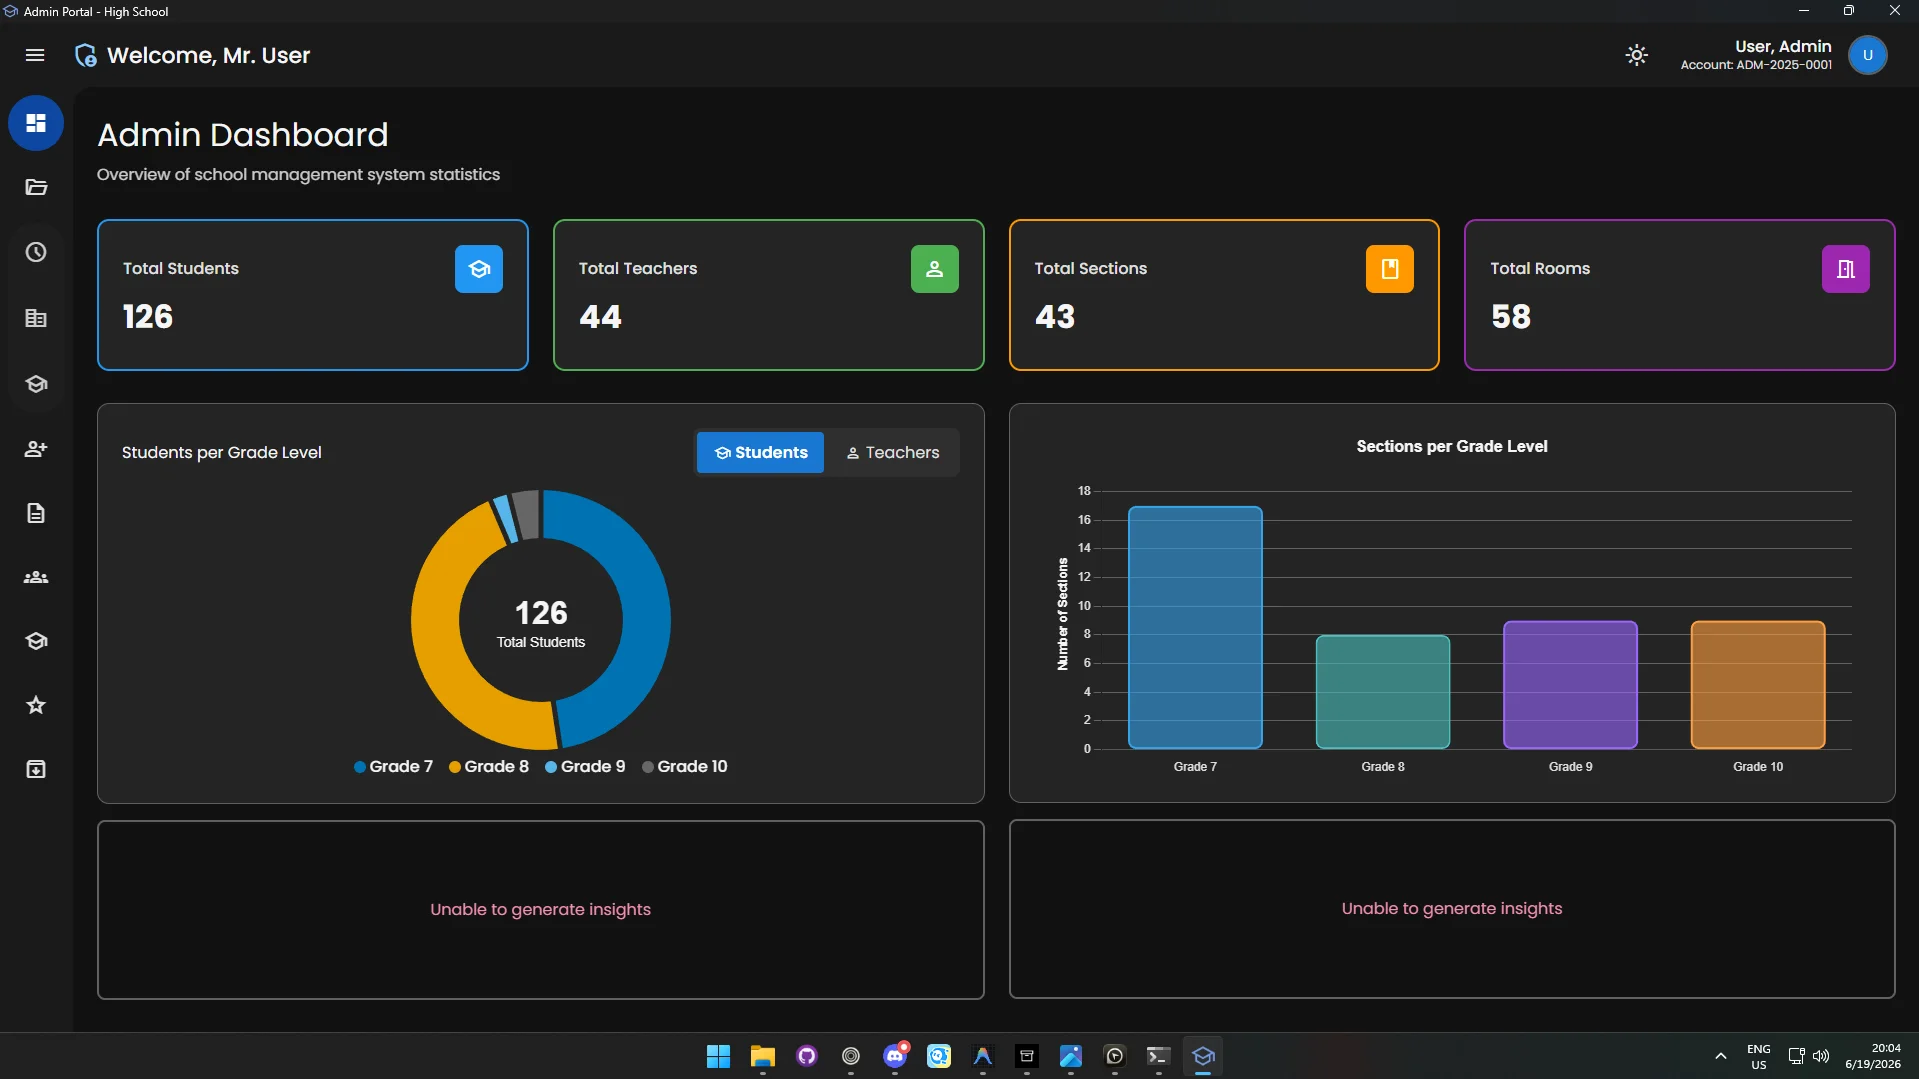This screenshot has height=1079, width=1919.
Task: Click the graduation cap icon on Total Students card
Action: click(479, 269)
